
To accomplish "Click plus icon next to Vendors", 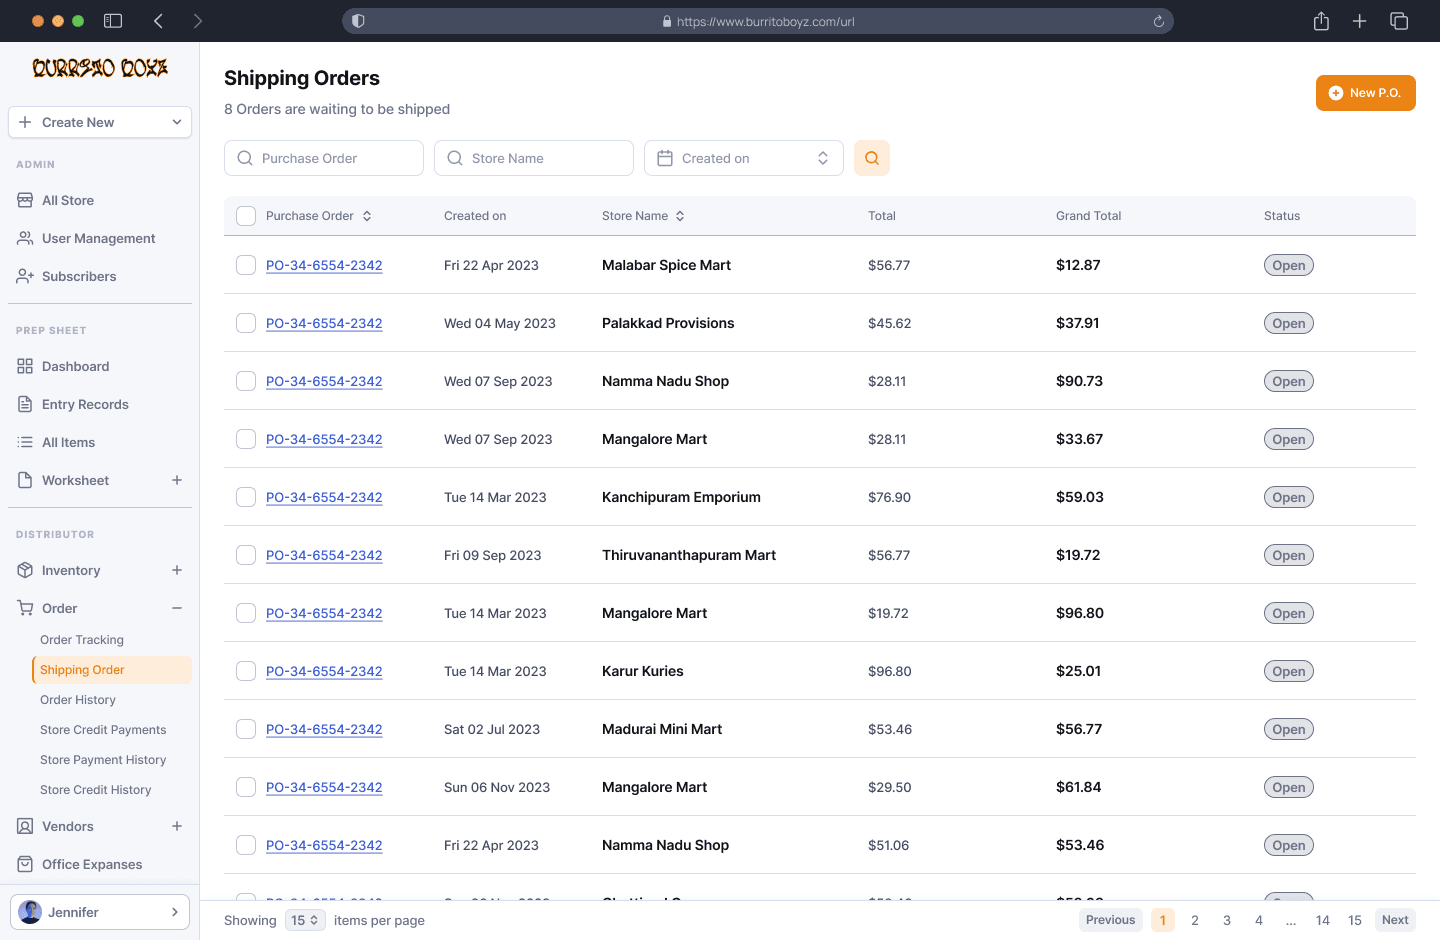I will (177, 826).
